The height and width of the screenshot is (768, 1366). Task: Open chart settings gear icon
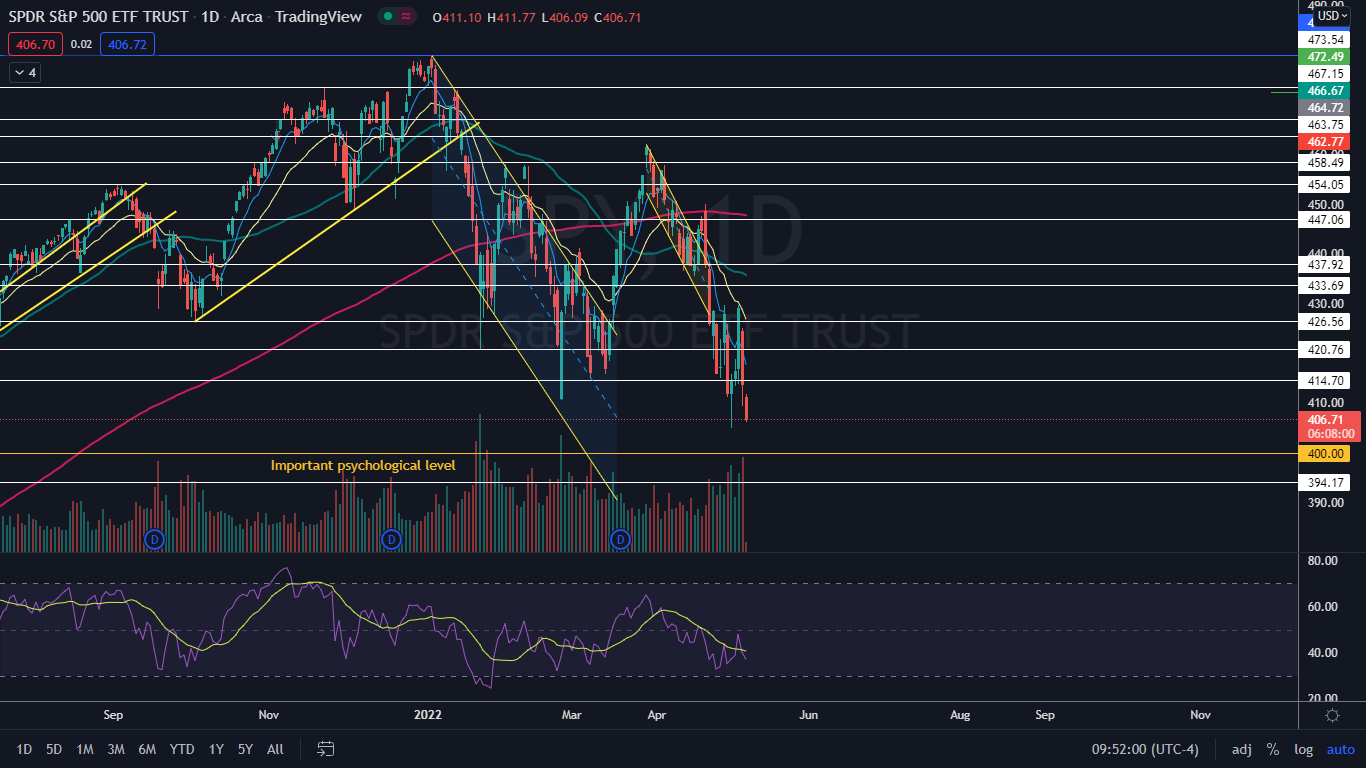tap(1332, 715)
